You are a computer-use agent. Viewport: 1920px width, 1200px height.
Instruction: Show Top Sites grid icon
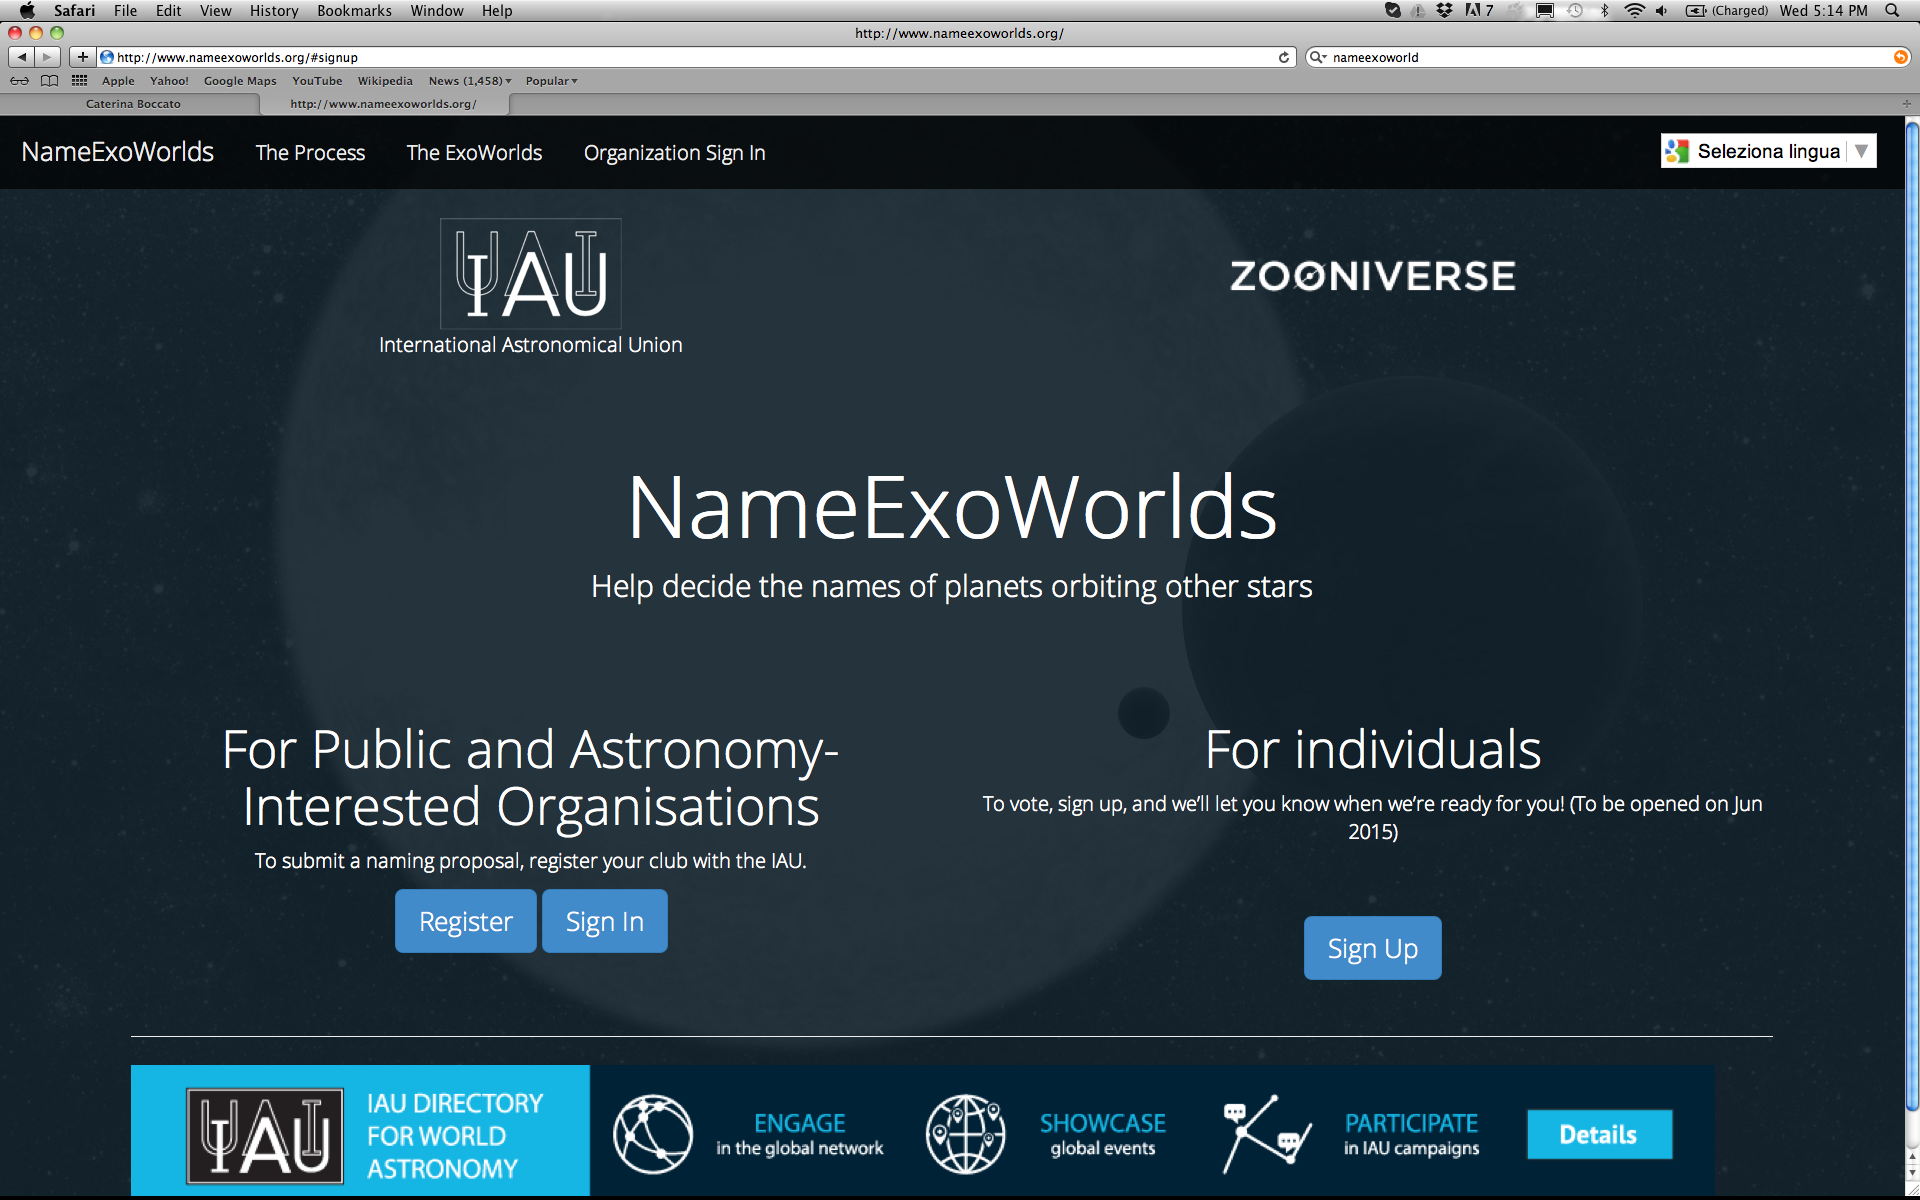[x=79, y=81]
